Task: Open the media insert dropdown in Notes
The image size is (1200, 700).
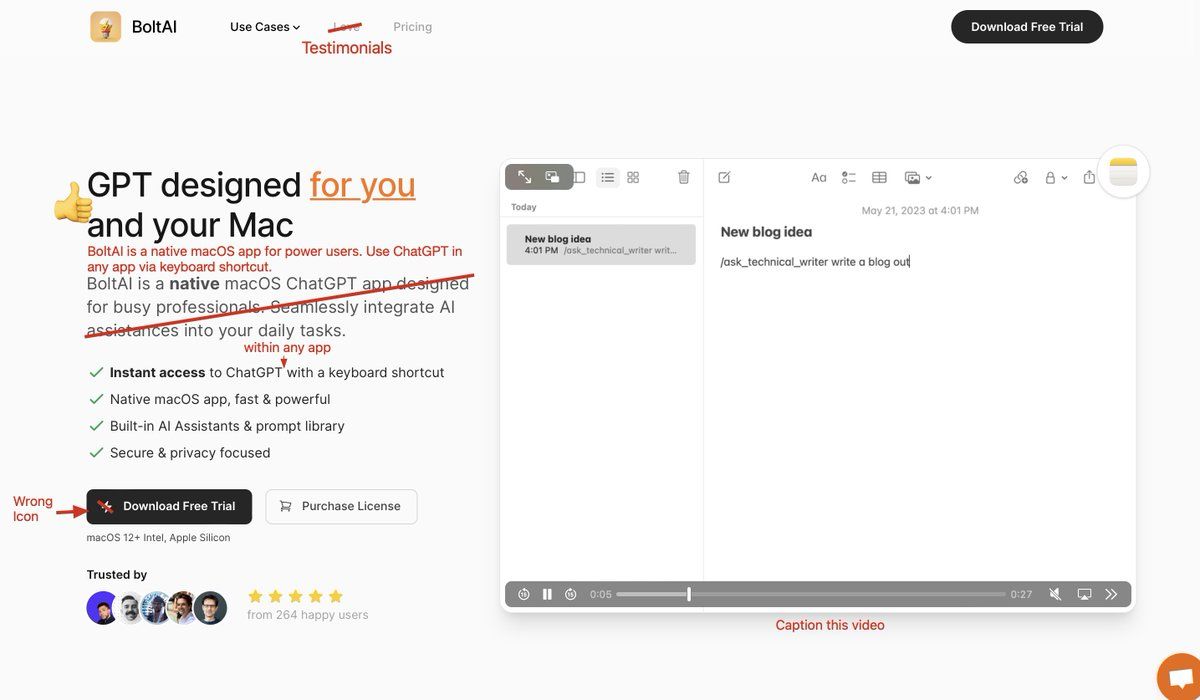Action: (918, 177)
